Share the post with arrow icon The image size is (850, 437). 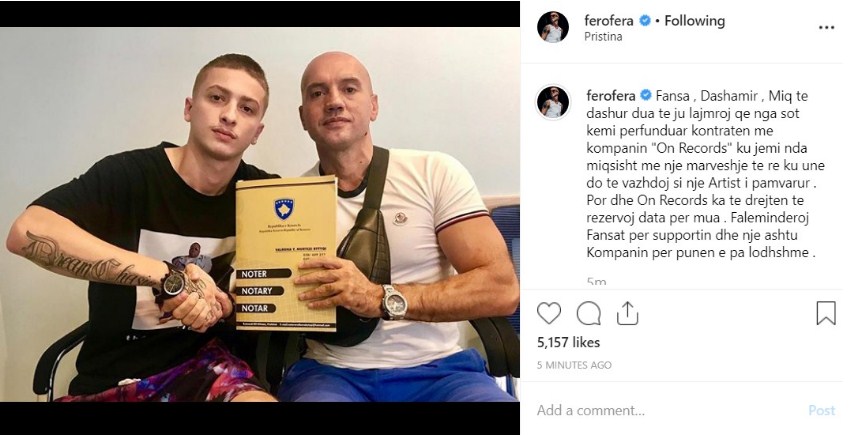[x=627, y=313]
